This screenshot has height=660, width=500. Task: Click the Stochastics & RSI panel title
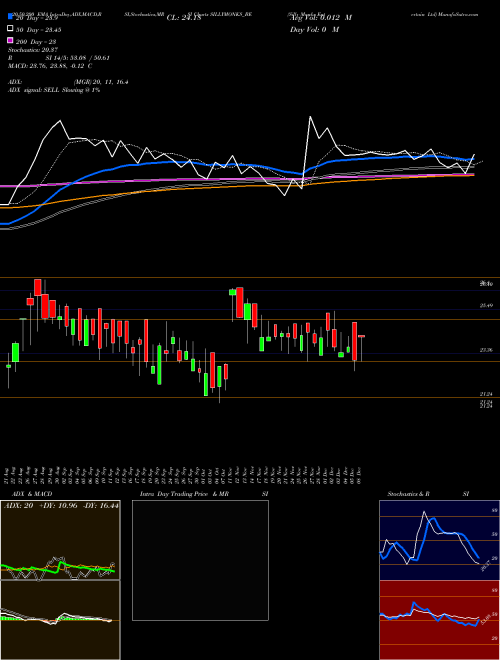pyautogui.click(x=428, y=494)
